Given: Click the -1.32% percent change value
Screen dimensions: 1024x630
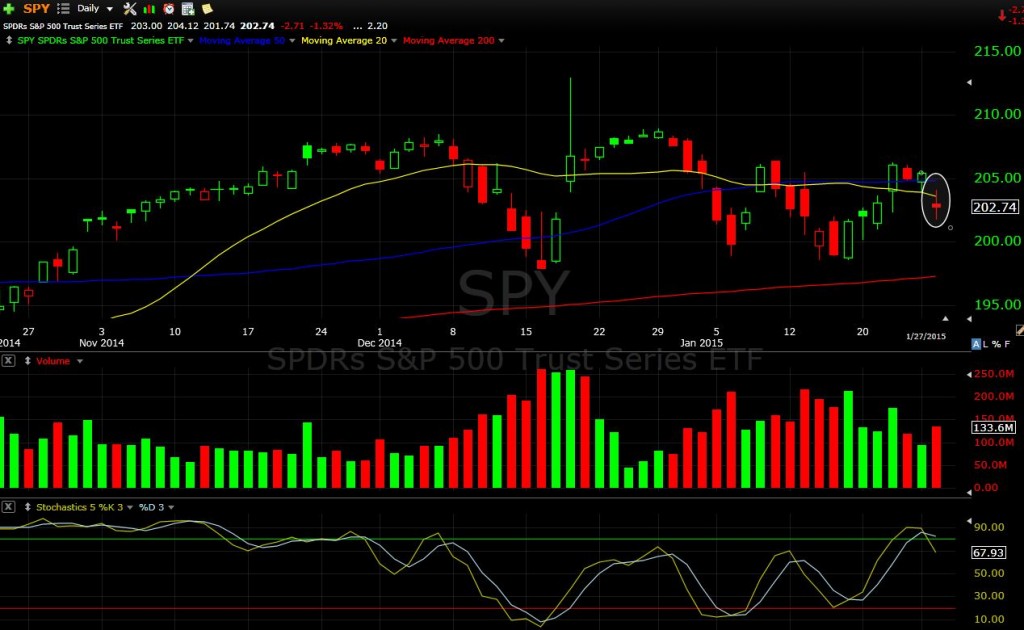Looking at the screenshot, I should (x=326, y=26).
